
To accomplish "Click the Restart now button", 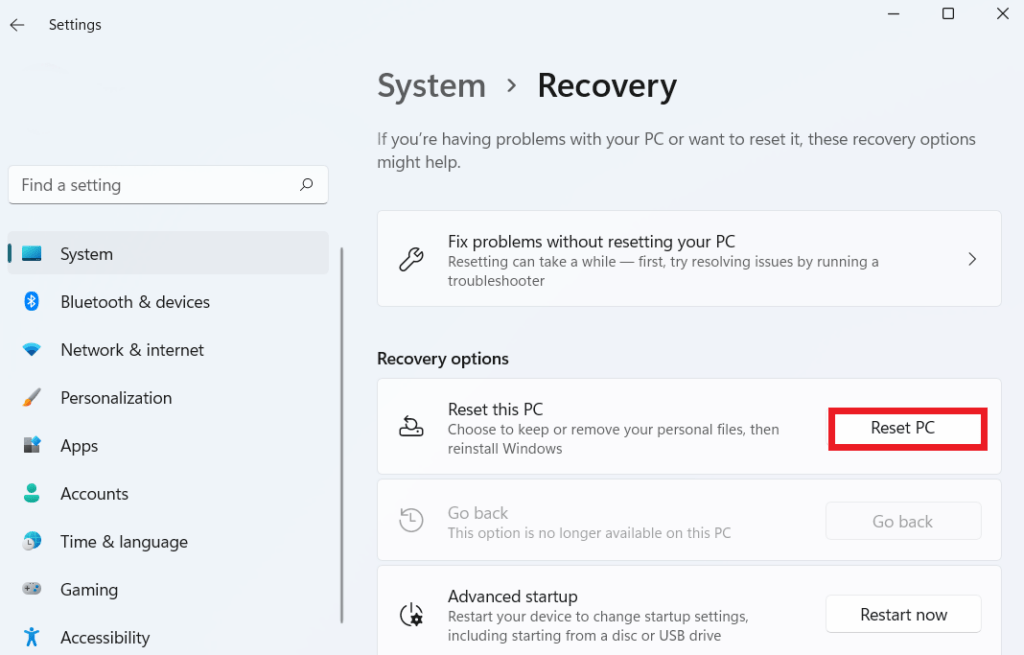I will [903, 614].
